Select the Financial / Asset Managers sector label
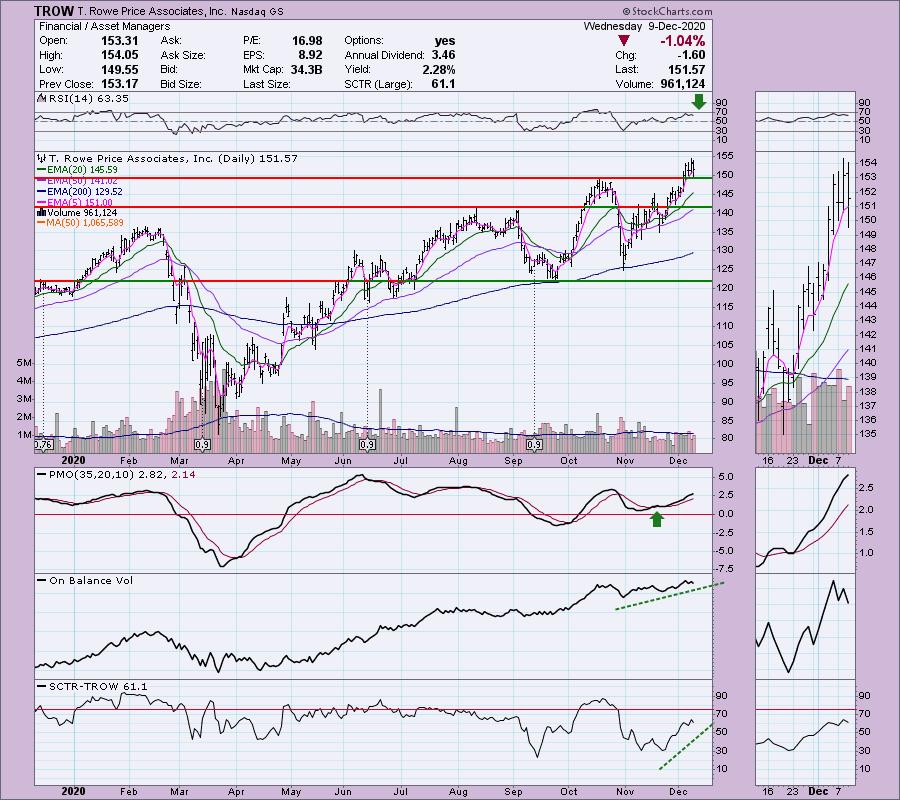Screen dimensions: 900x800 (104, 26)
